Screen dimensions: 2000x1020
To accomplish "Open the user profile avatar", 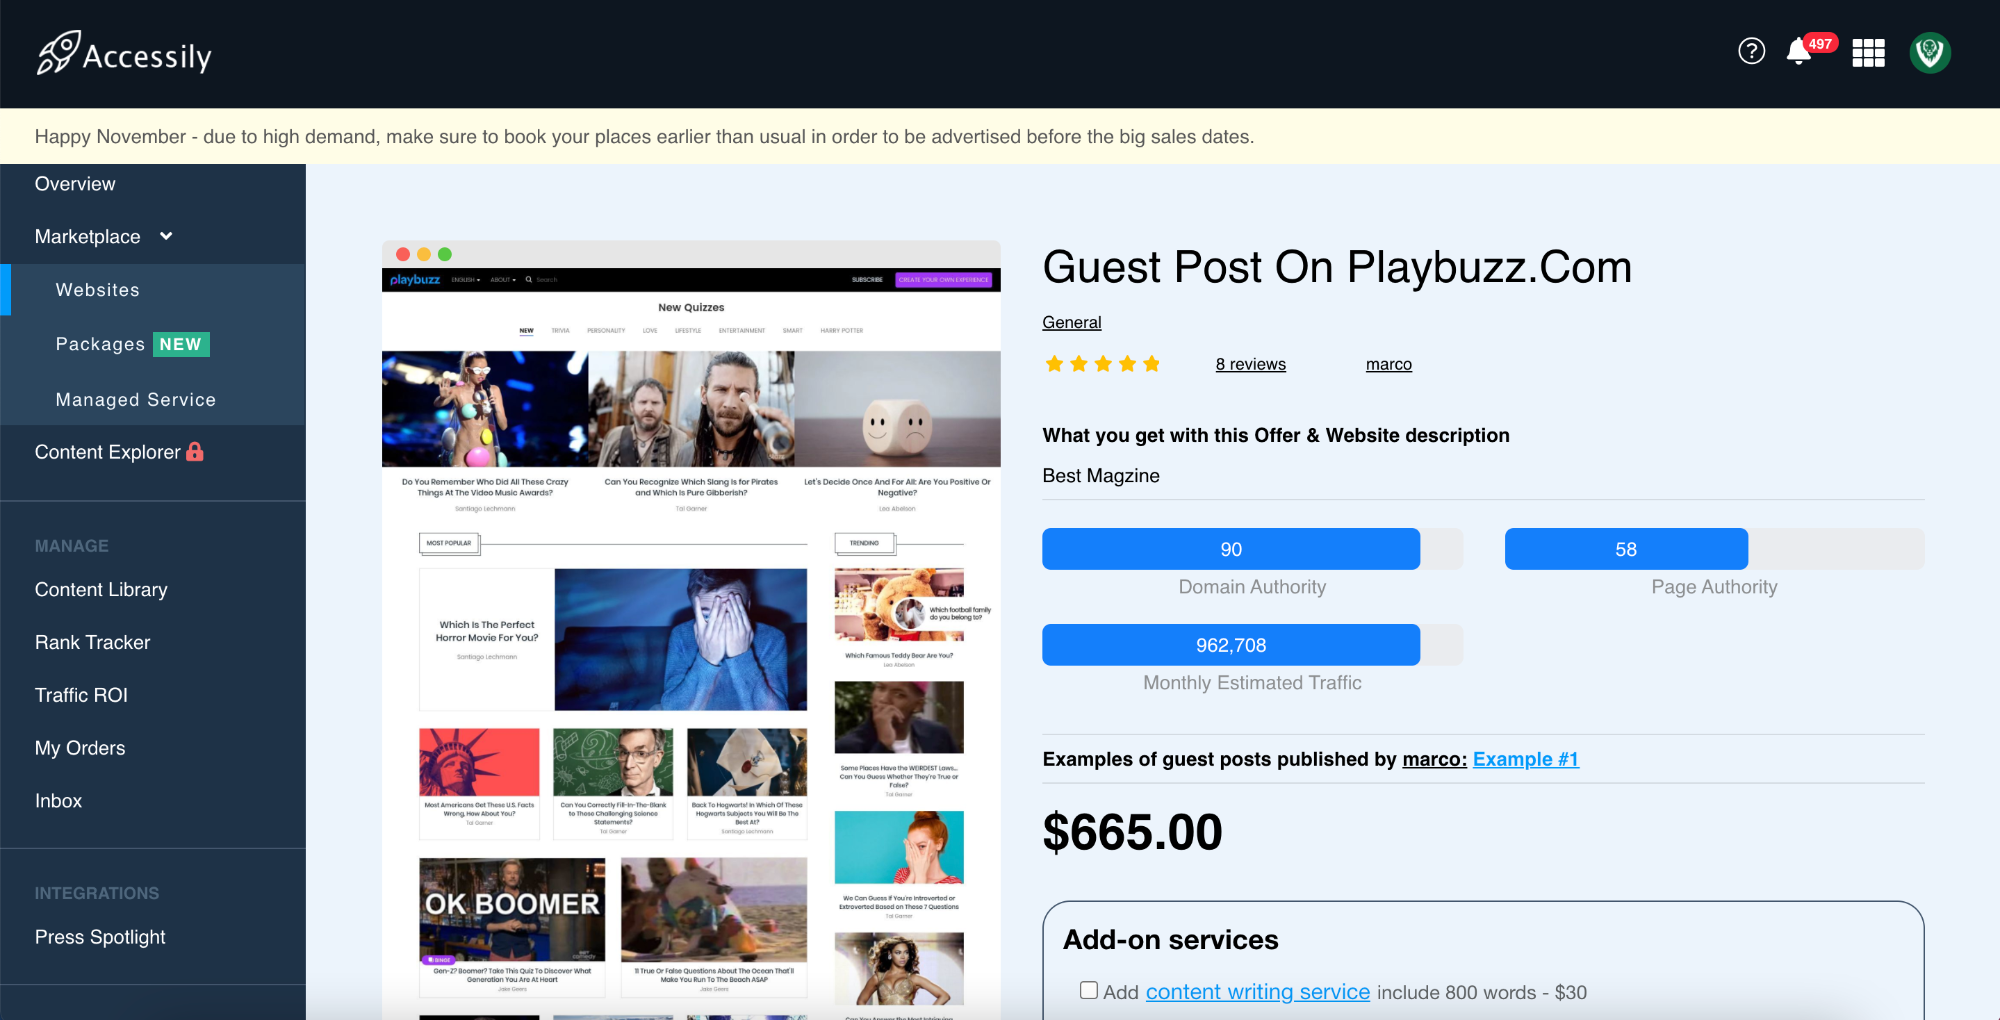I will point(1930,53).
